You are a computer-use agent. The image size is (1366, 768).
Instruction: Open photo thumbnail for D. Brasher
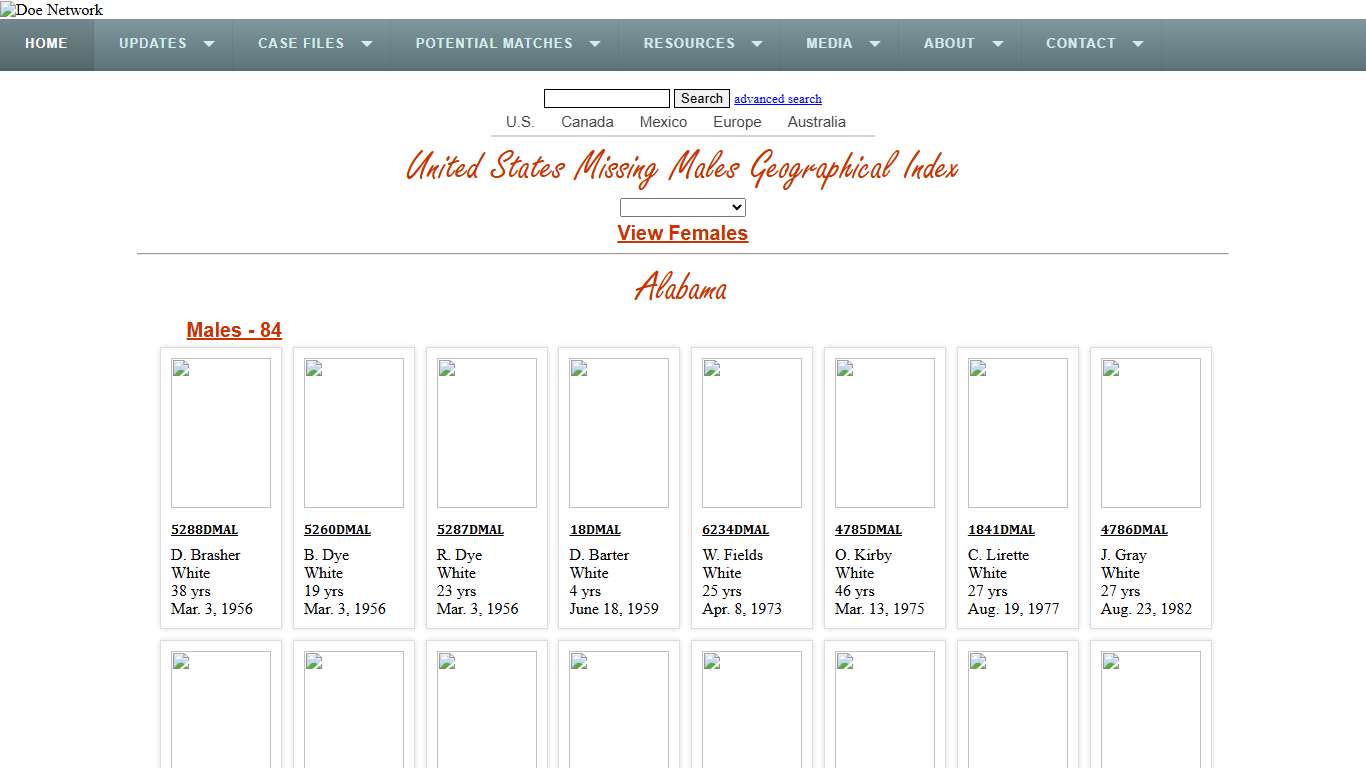pyautogui.click(x=221, y=433)
